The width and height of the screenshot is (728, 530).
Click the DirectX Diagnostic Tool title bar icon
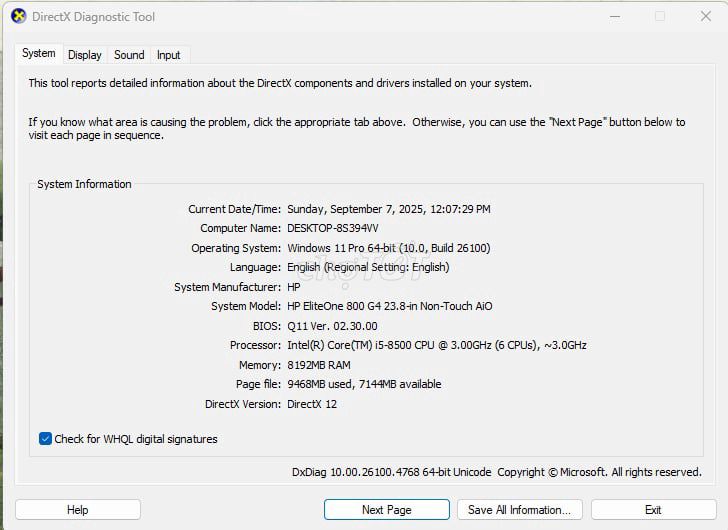pyautogui.click(x=18, y=16)
